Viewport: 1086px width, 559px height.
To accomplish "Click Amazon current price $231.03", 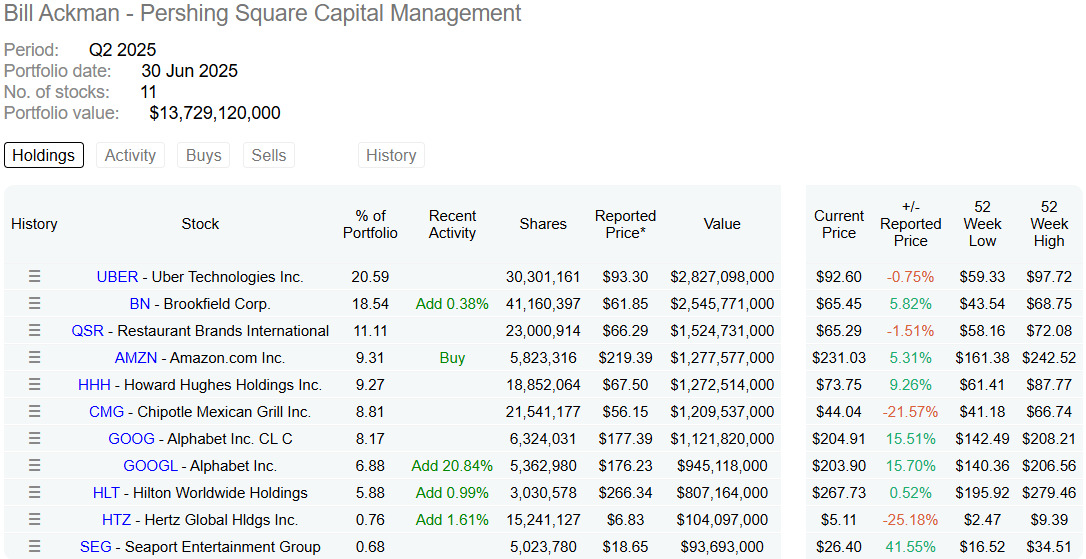I will [x=839, y=358].
